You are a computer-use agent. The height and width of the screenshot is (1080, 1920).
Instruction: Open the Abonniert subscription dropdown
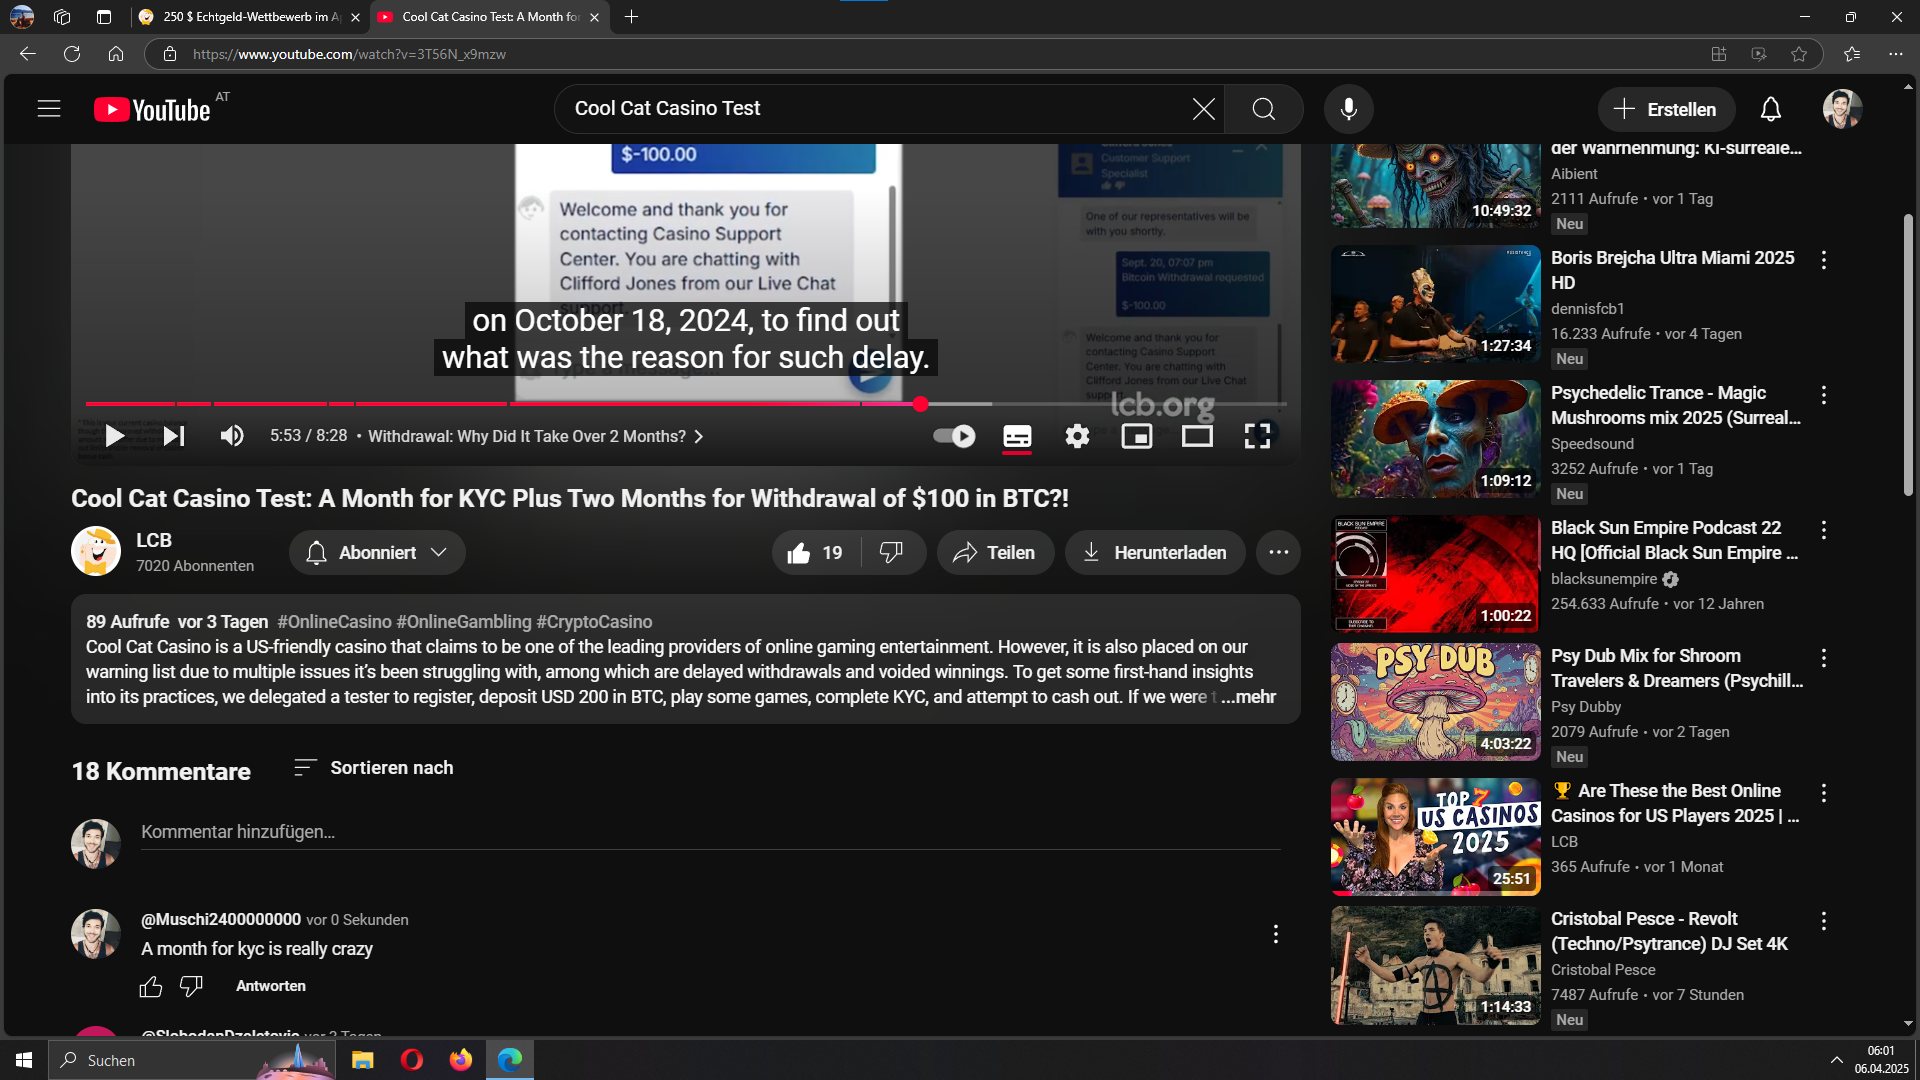[x=377, y=553]
